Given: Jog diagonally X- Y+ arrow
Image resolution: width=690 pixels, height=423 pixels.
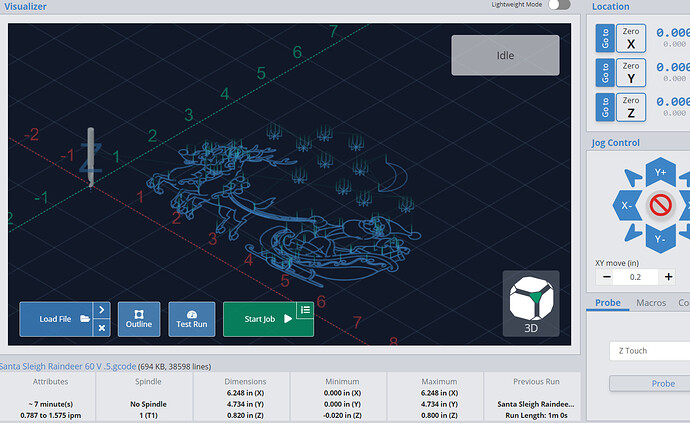Looking at the screenshot, I should (633, 178).
